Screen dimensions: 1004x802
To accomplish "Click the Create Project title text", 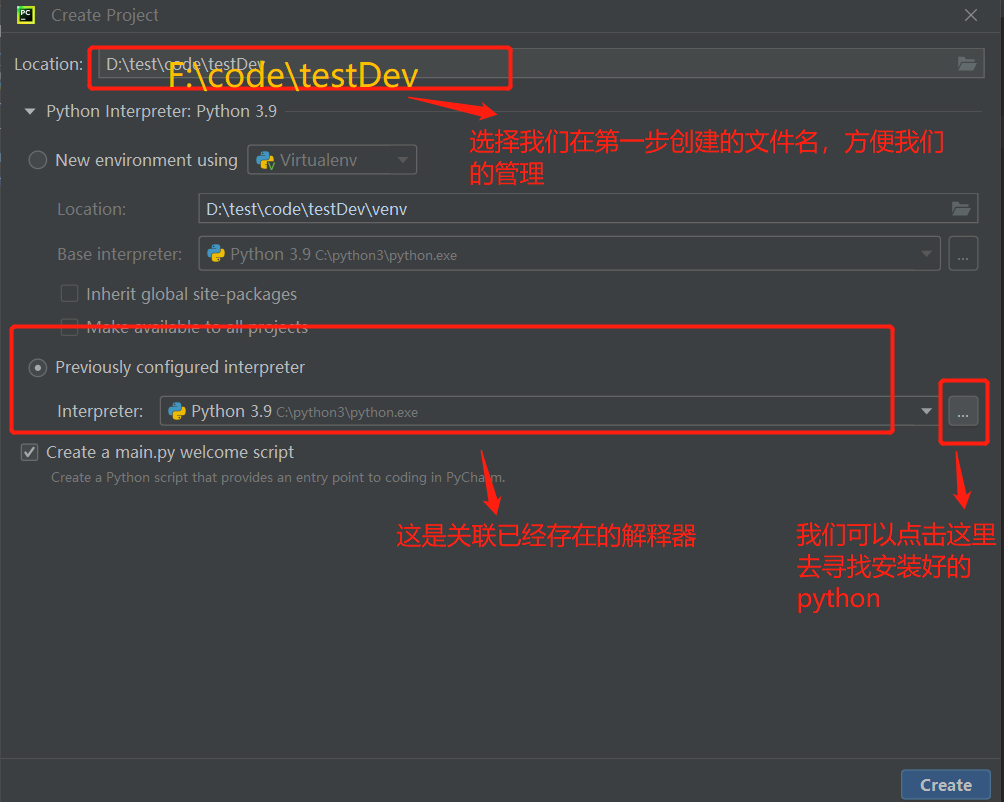I will (104, 15).
